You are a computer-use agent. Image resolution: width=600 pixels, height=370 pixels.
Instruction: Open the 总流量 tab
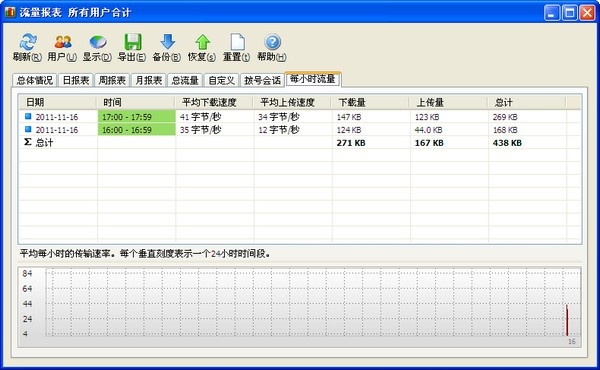tap(185, 80)
